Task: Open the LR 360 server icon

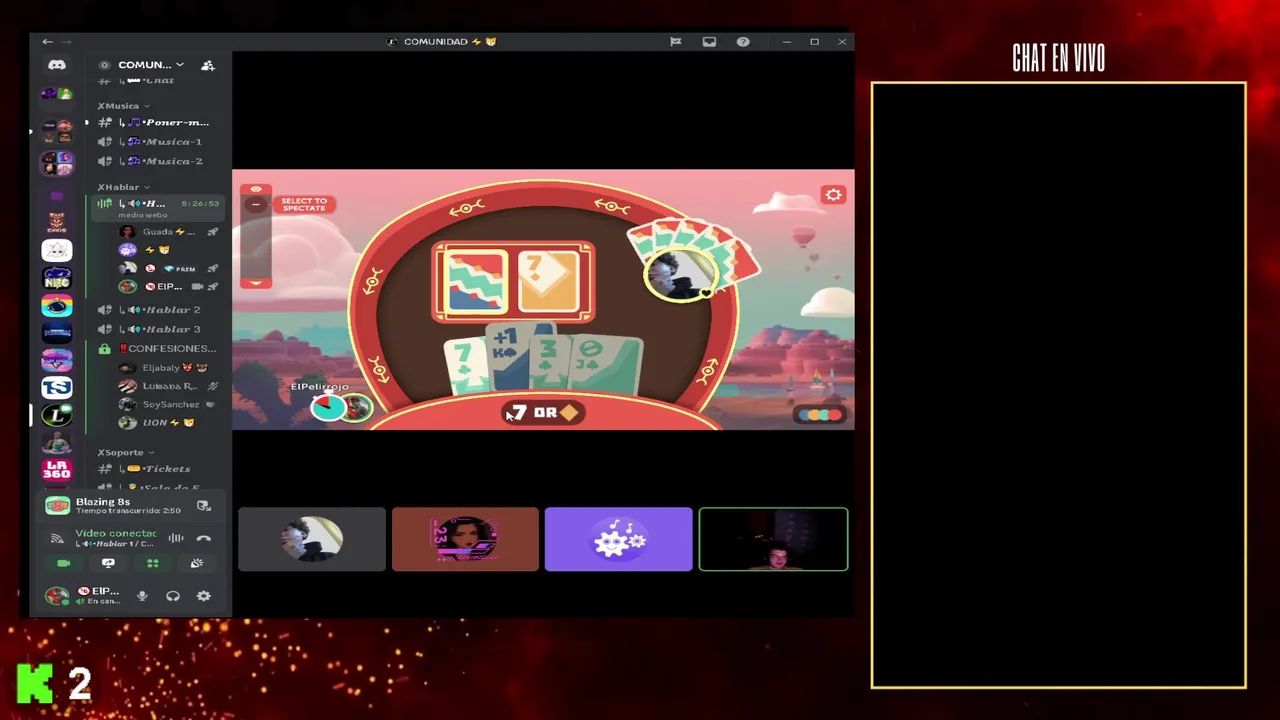Action: [x=57, y=469]
